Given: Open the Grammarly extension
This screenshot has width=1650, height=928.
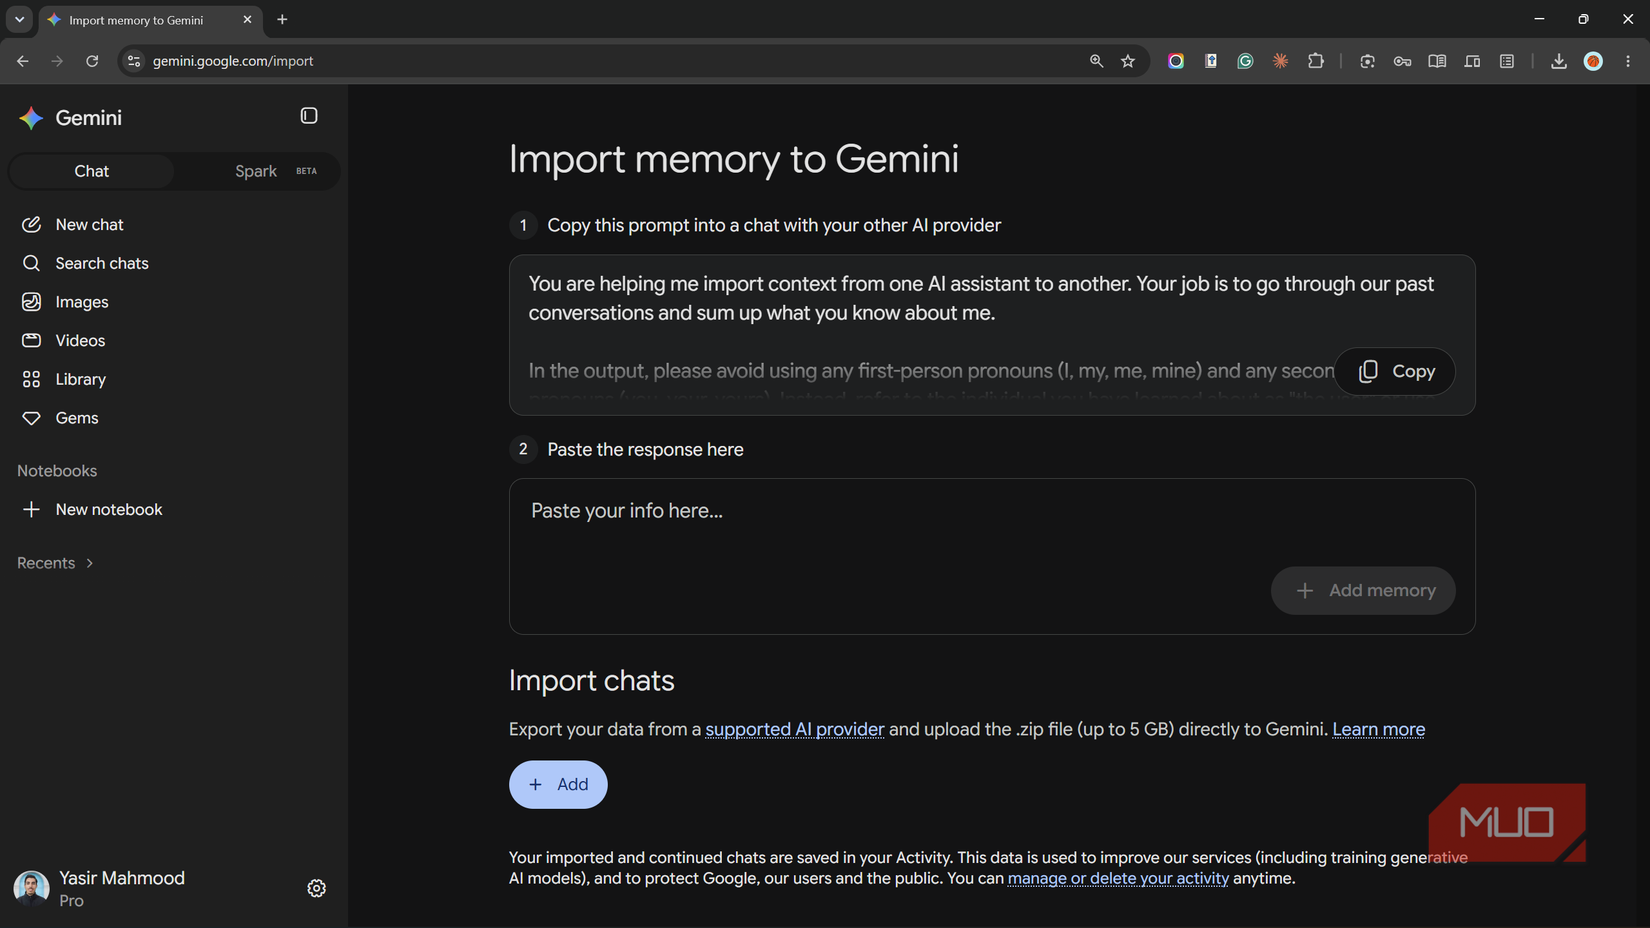Looking at the screenshot, I should [x=1245, y=61].
